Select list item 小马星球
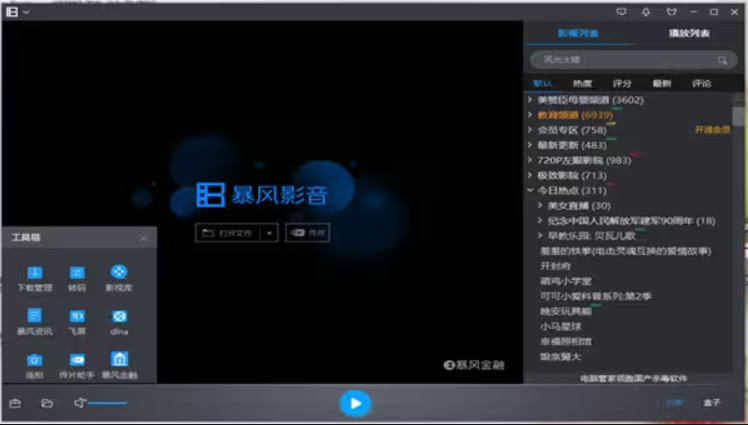Viewport: 748px width, 425px height. (x=561, y=326)
